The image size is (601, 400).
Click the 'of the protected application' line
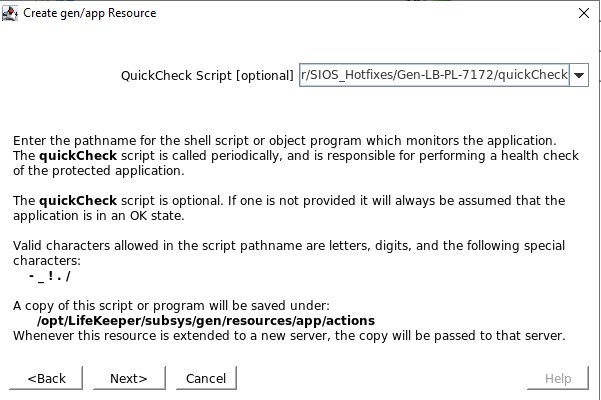tap(99, 170)
